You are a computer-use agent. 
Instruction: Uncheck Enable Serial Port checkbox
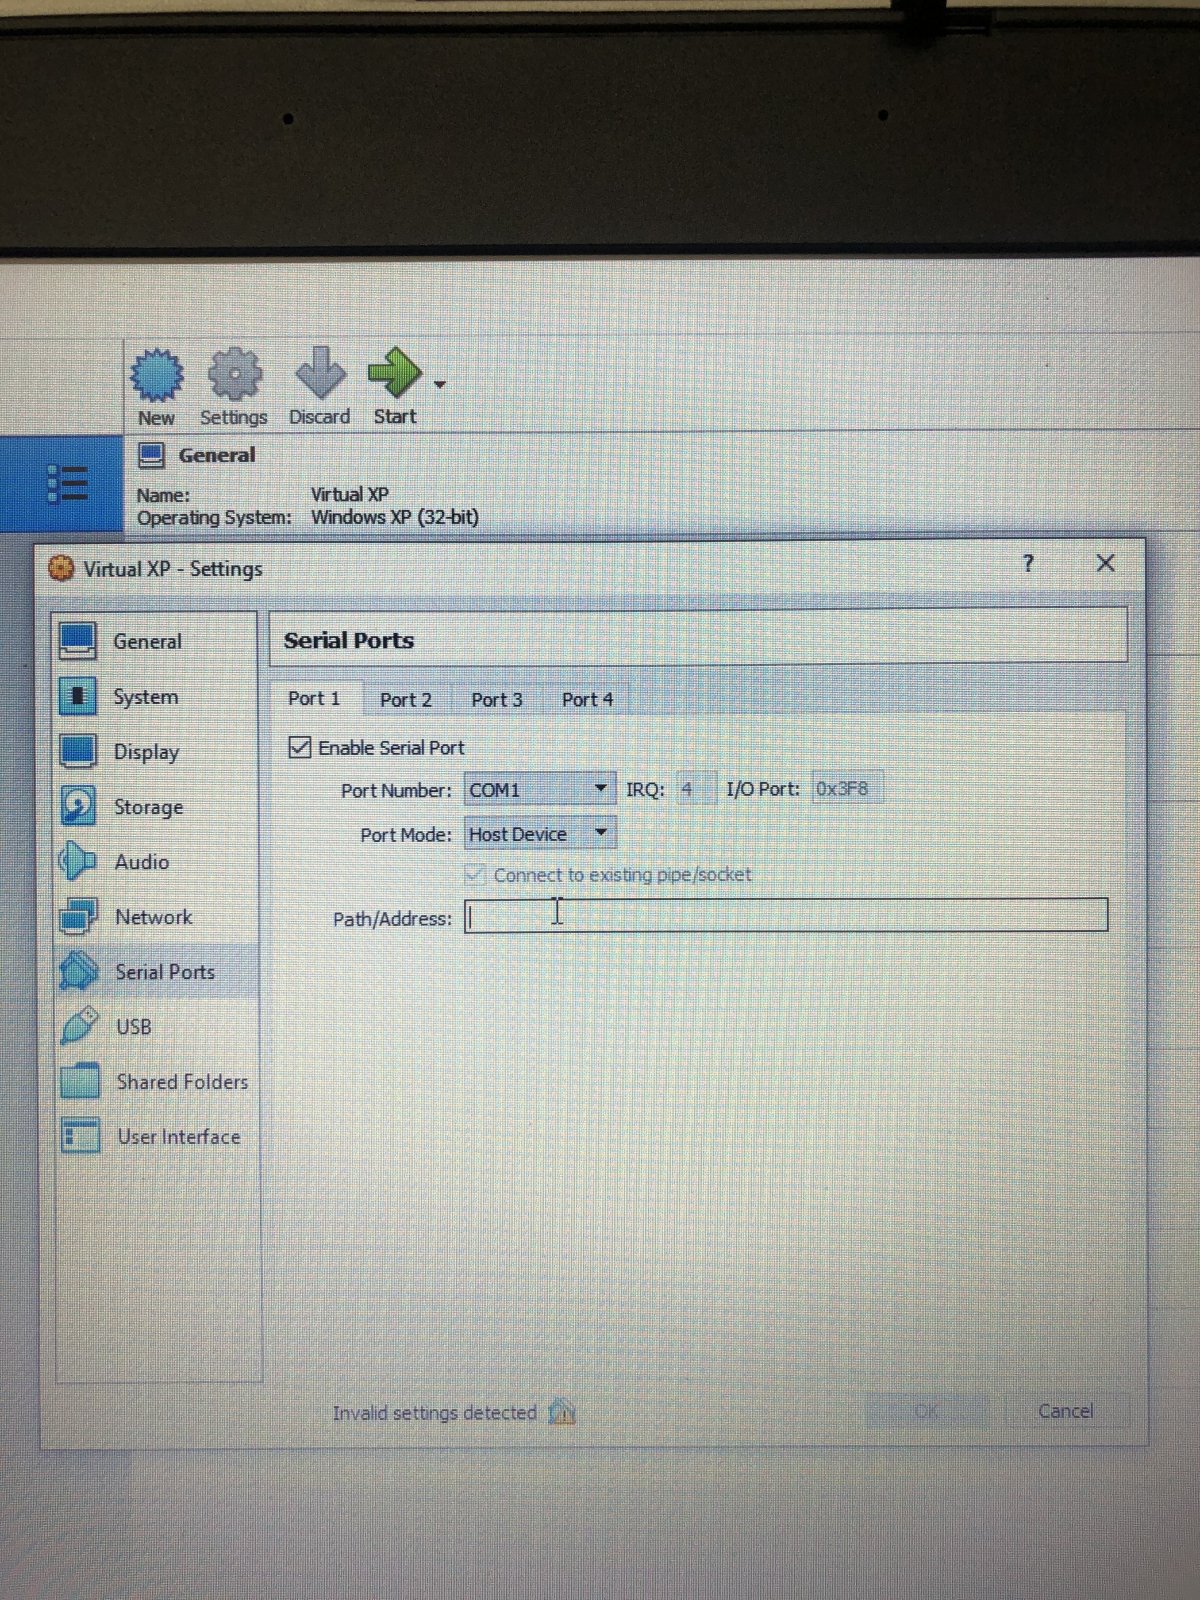click(300, 747)
